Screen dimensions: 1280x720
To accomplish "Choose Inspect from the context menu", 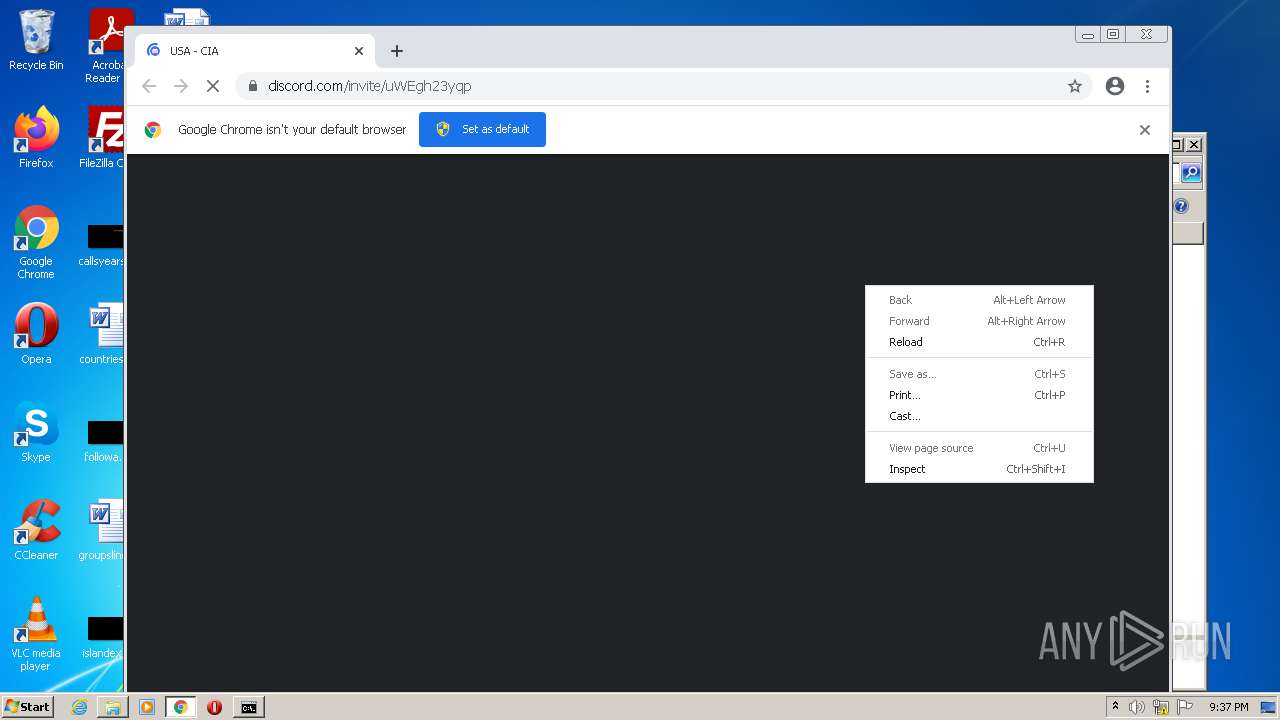I will click(x=979, y=469).
